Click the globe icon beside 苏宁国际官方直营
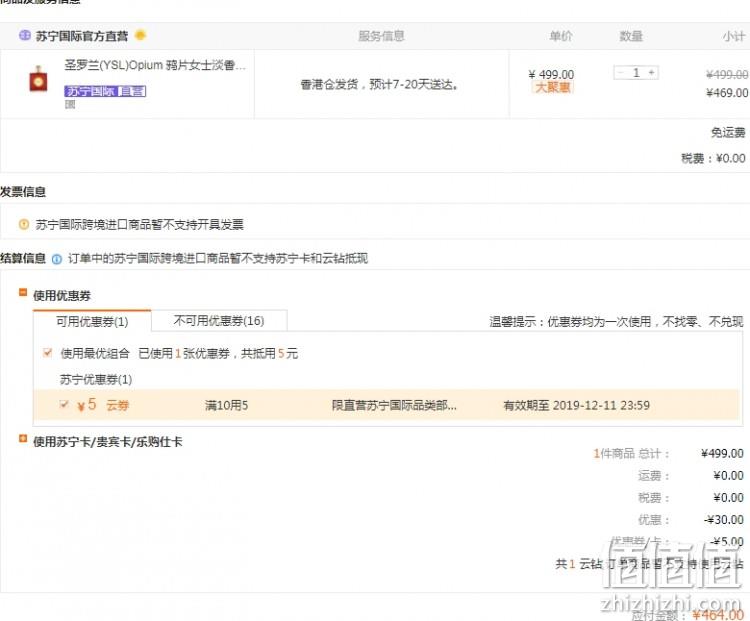Image resolution: width=750 pixels, height=621 pixels. (24, 35)
